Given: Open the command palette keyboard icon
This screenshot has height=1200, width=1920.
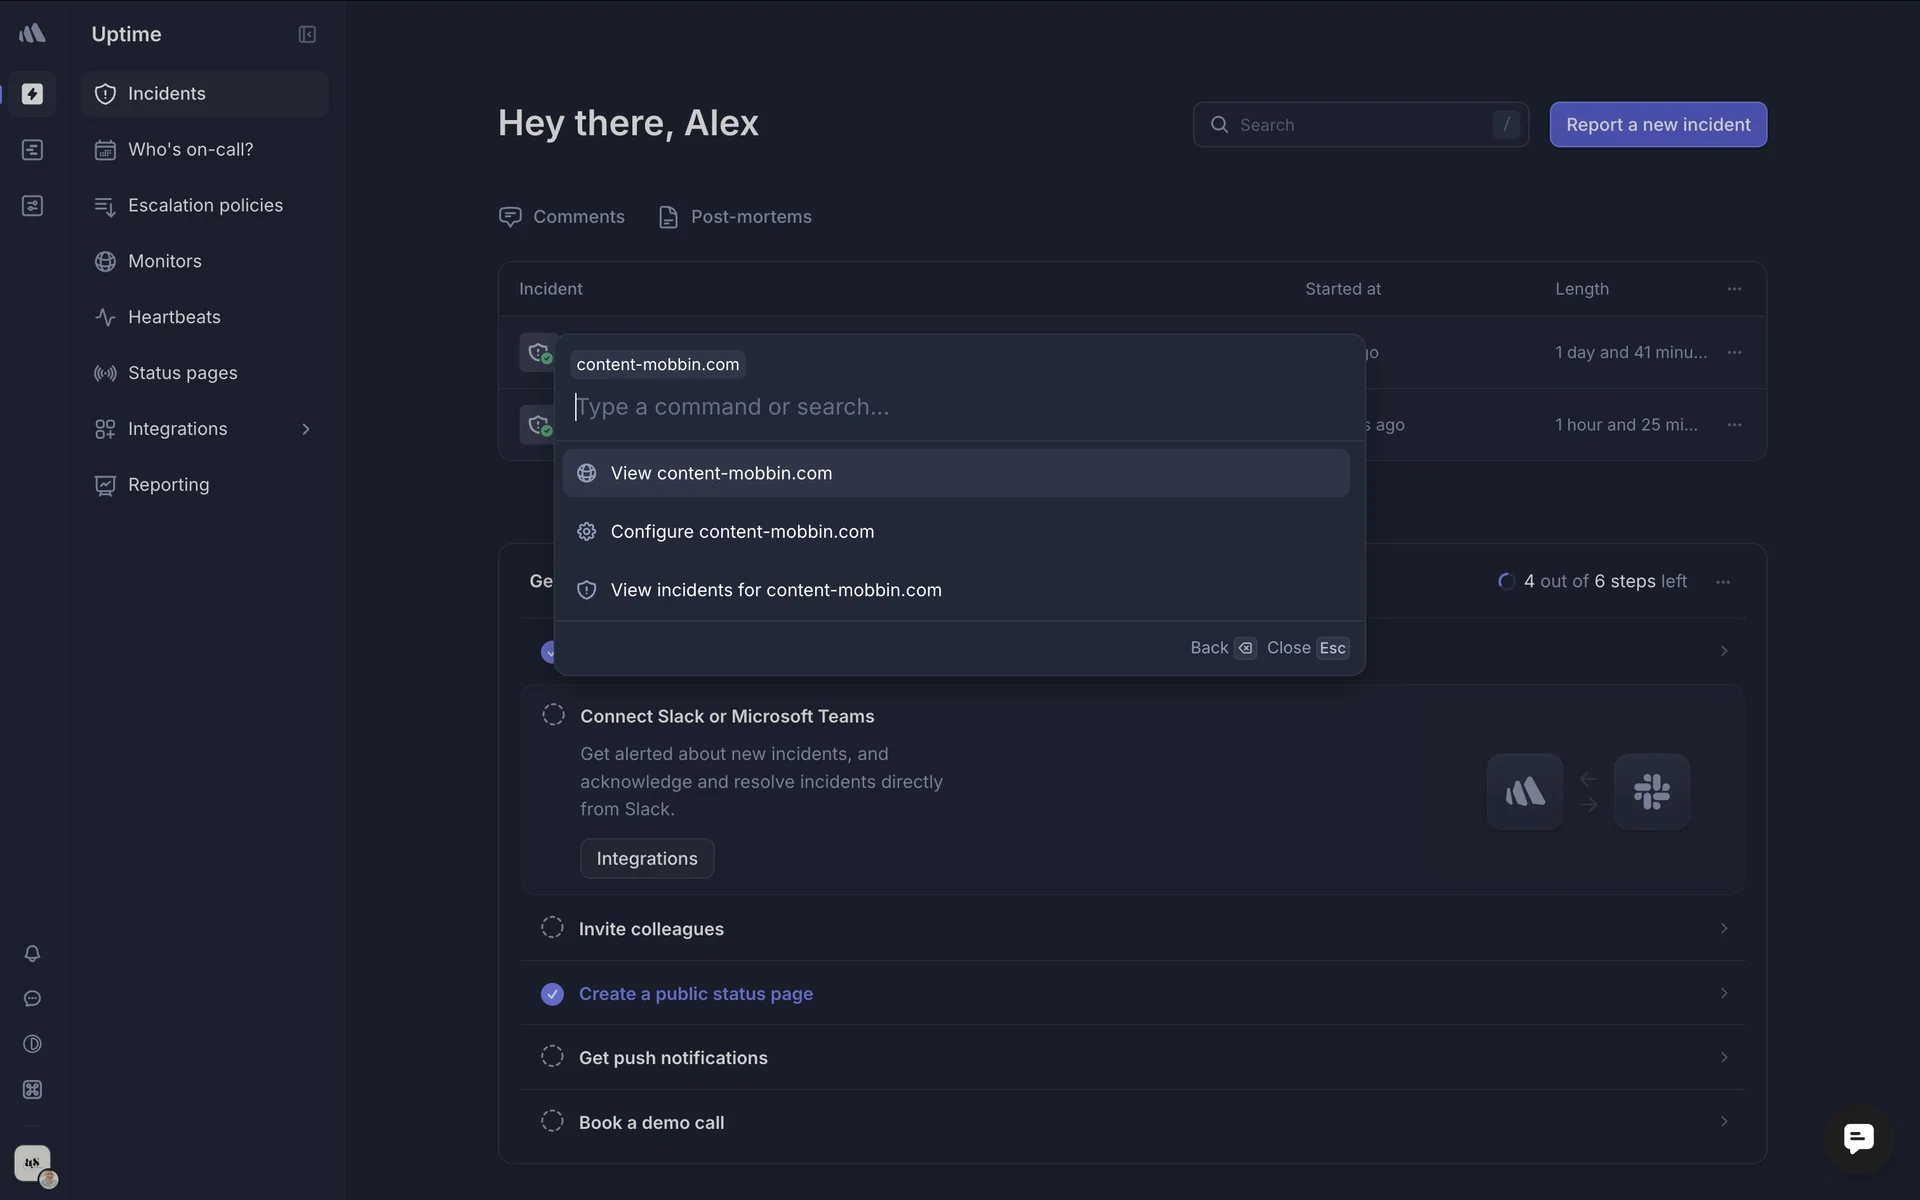Looking at the screenshot, I should coord(32,1090).
